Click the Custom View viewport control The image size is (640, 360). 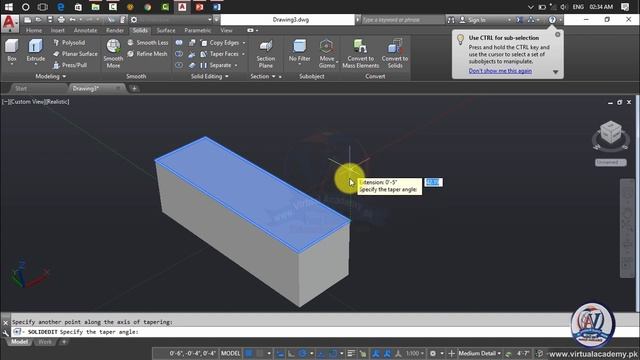(27, 102)
